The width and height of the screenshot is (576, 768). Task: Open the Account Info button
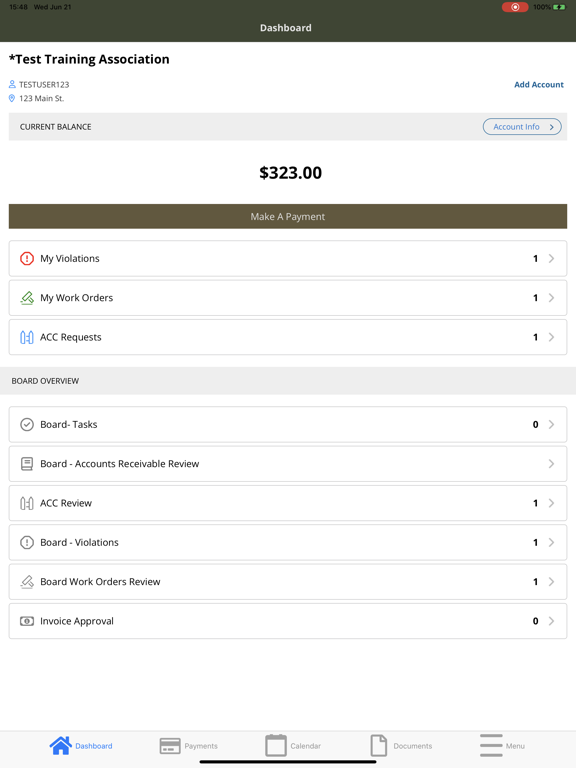click(x=522, y=127)
